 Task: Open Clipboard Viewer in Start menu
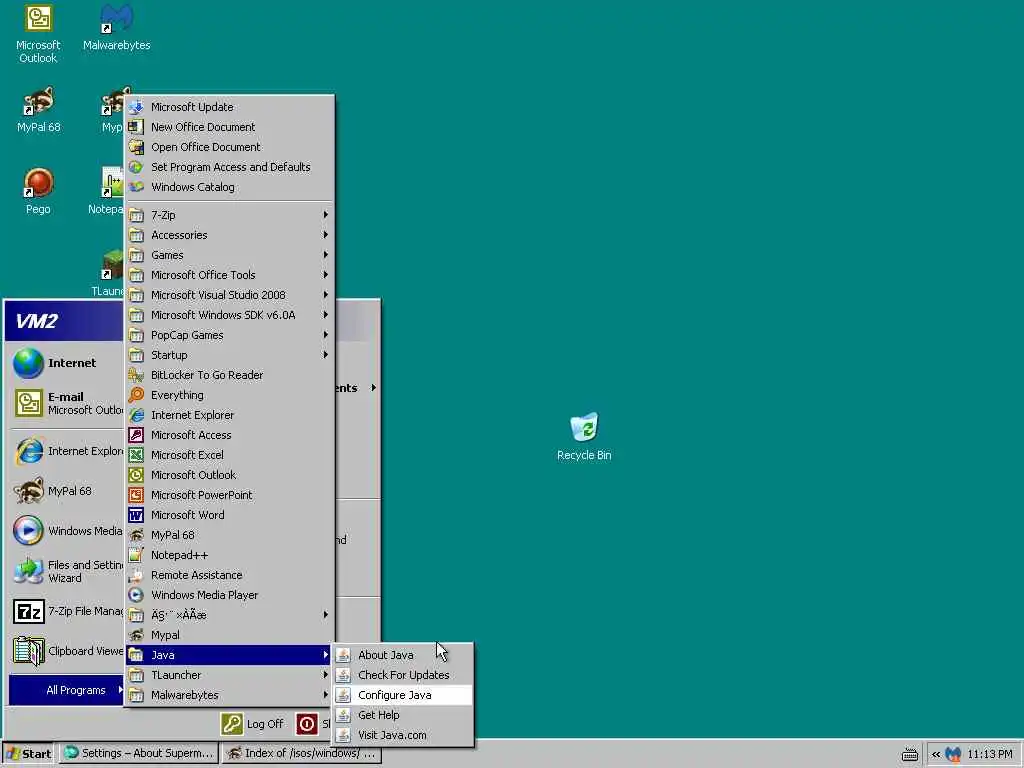pos(67,651)
